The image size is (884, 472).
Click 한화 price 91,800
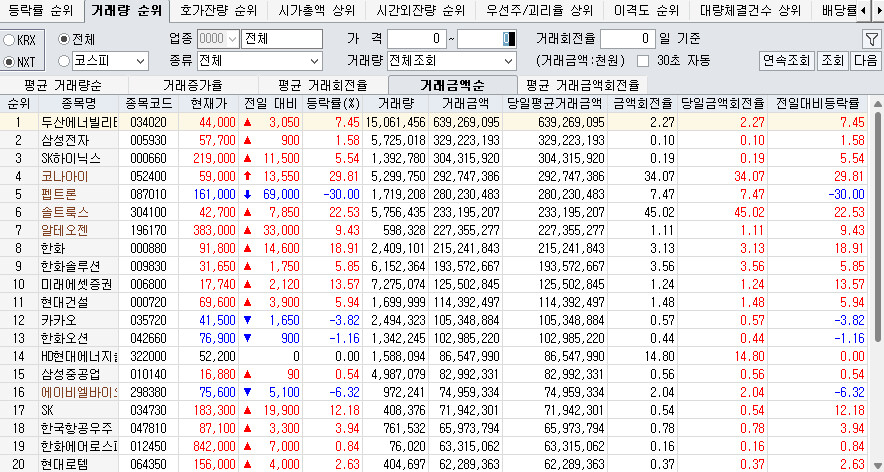pyautogui.click(x=218, y=249)
